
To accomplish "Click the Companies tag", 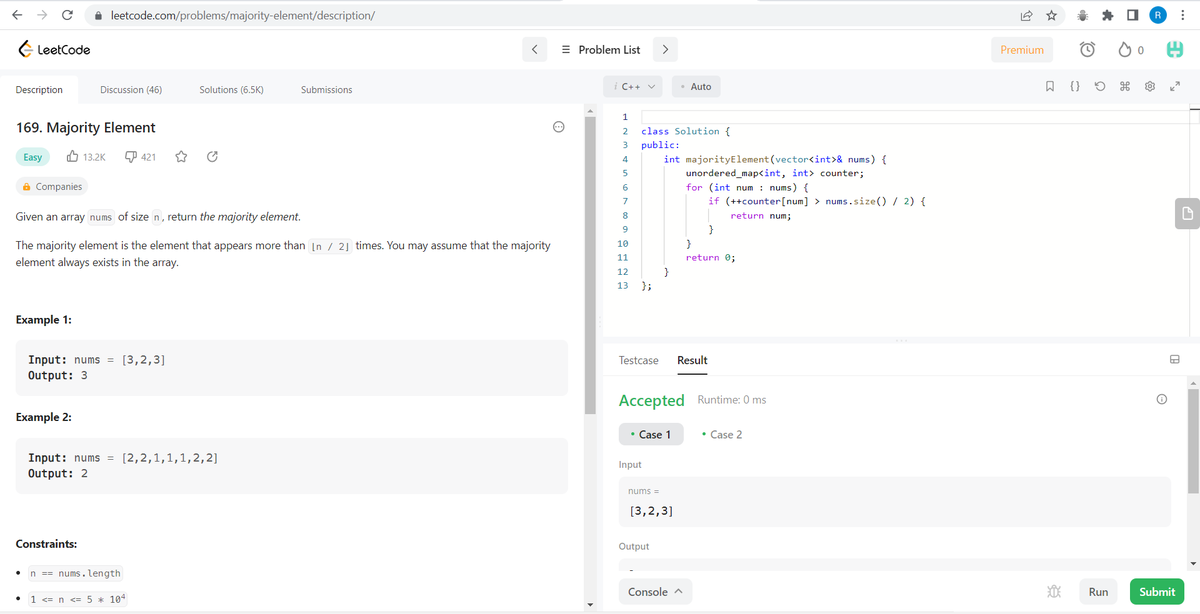I will coord(52,187).
